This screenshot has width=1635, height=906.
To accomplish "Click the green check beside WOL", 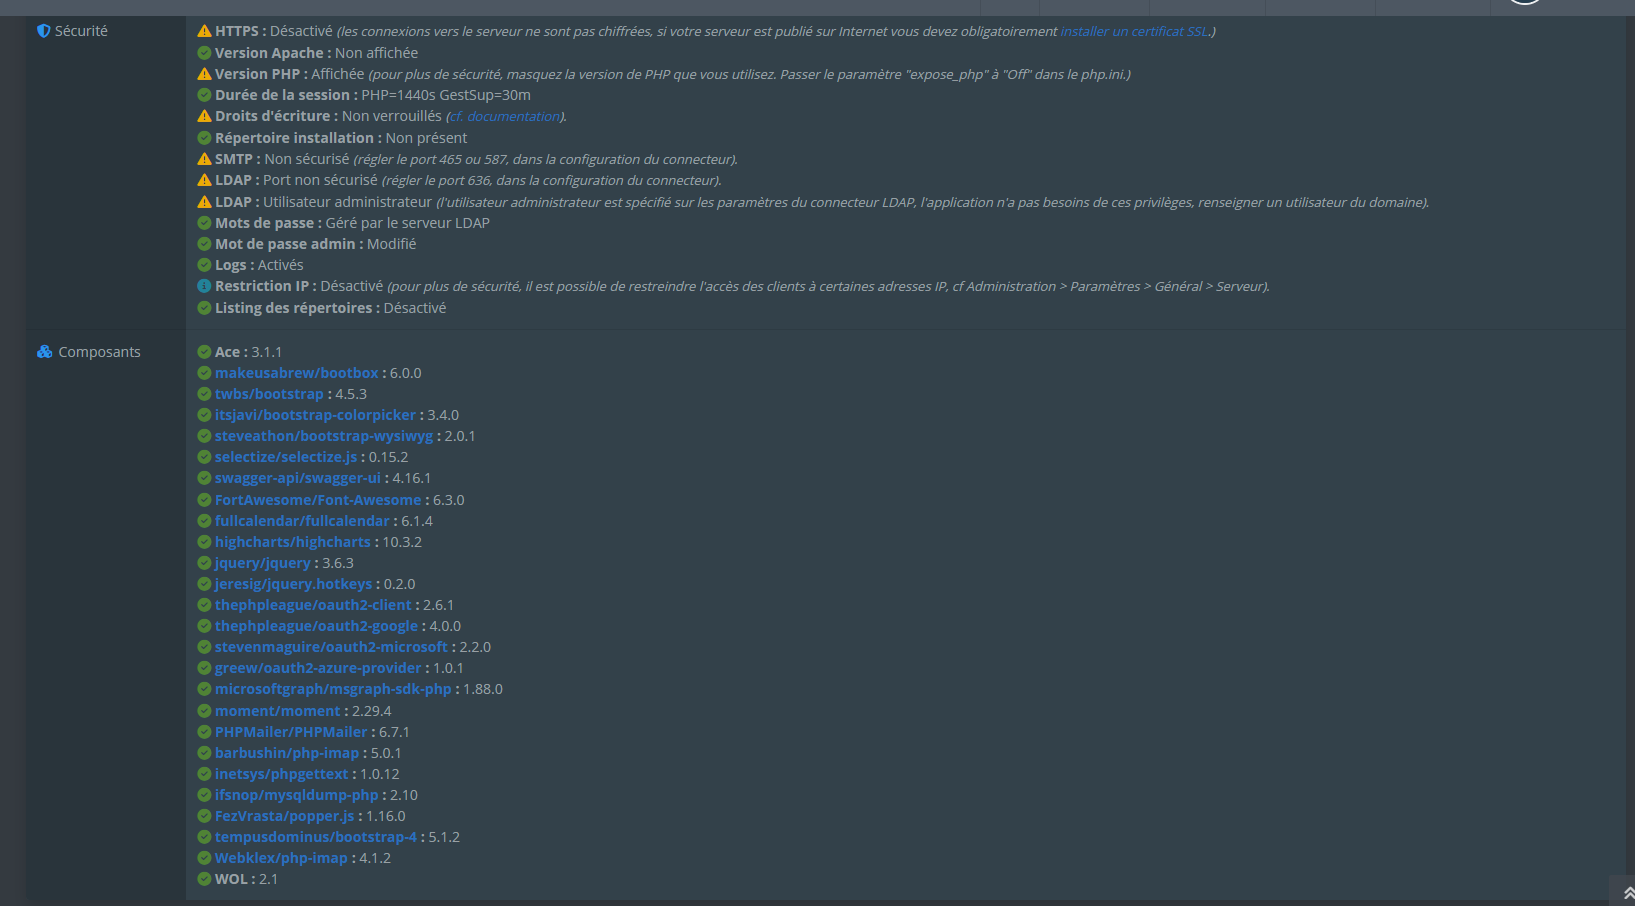I will (204, 879).
